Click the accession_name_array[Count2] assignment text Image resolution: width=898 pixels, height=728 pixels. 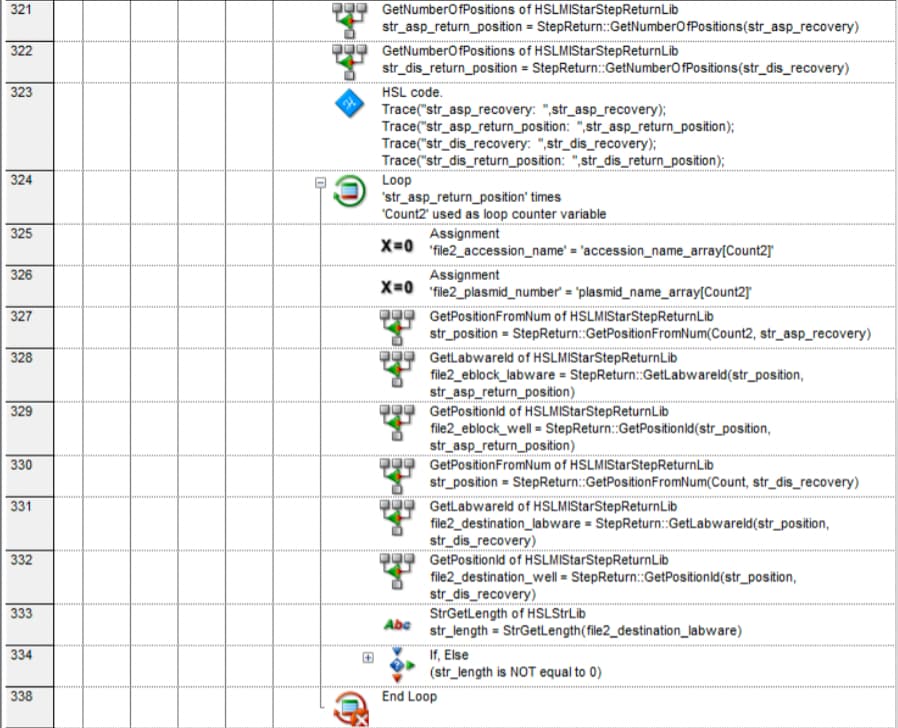tap(602, 251)
